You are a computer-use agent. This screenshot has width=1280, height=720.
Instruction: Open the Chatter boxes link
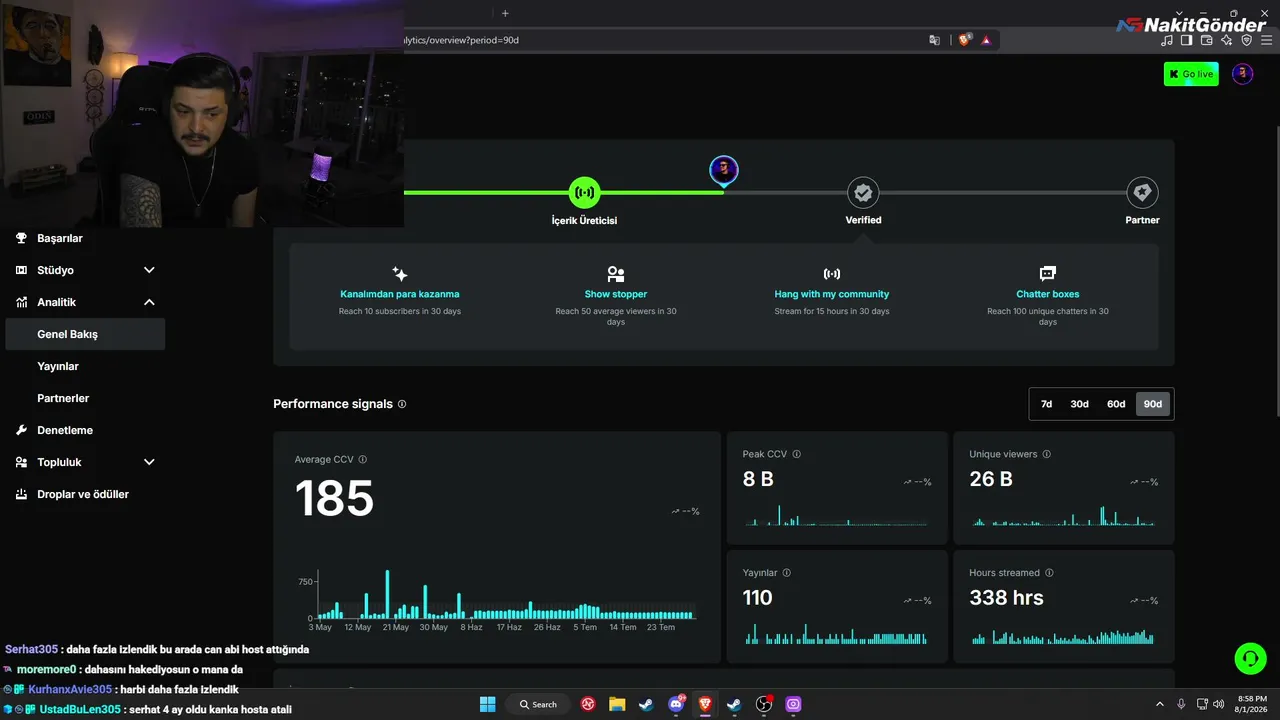coord(1048,294)
